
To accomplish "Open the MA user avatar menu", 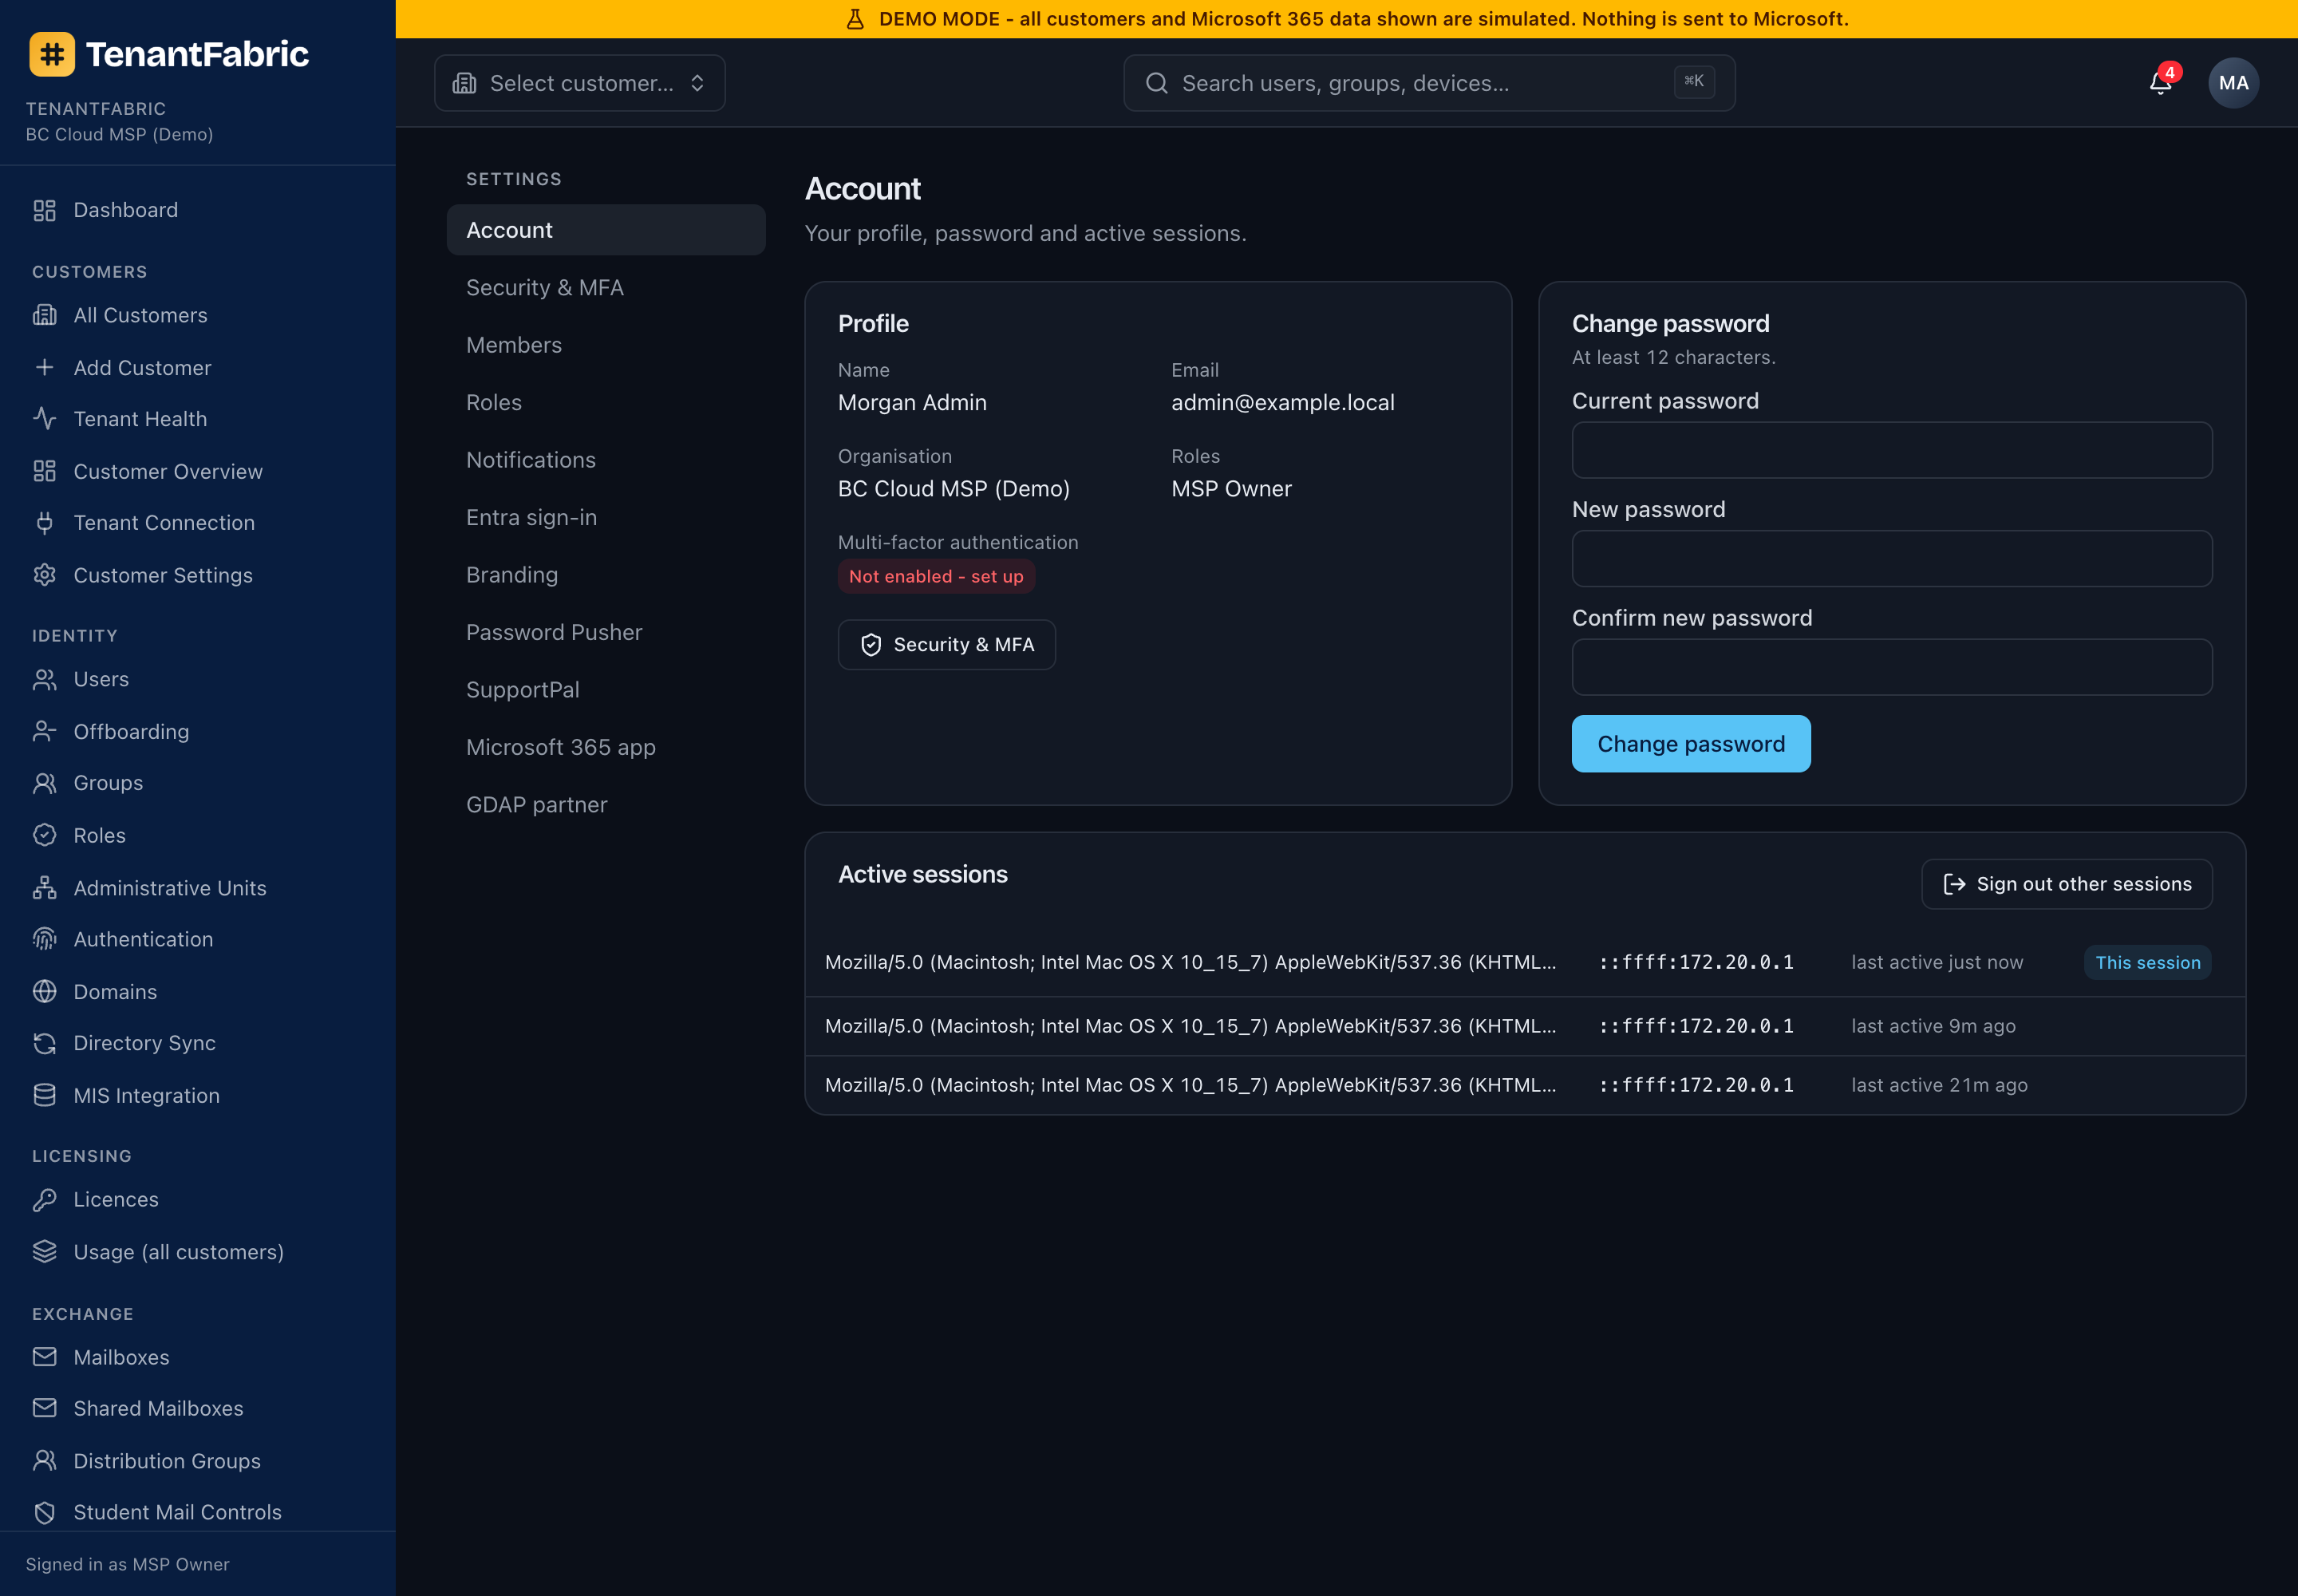I will click(x=2232, y=83).
